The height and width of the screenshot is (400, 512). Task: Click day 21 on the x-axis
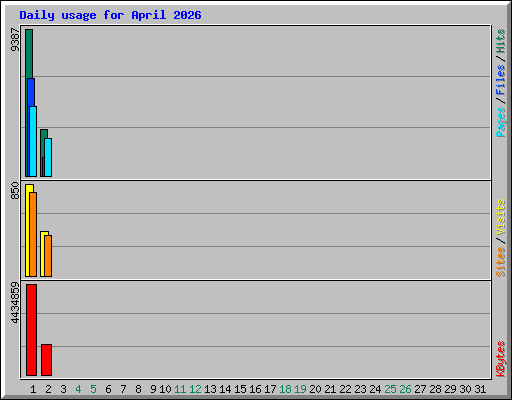(x=330, y=389)
